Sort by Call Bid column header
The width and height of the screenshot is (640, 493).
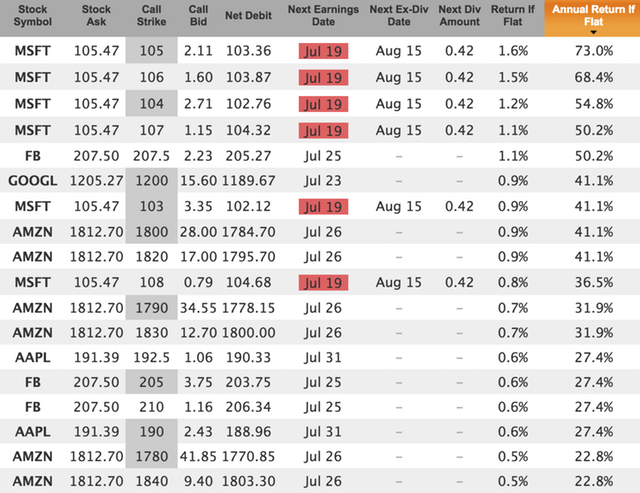click(198, 16)
